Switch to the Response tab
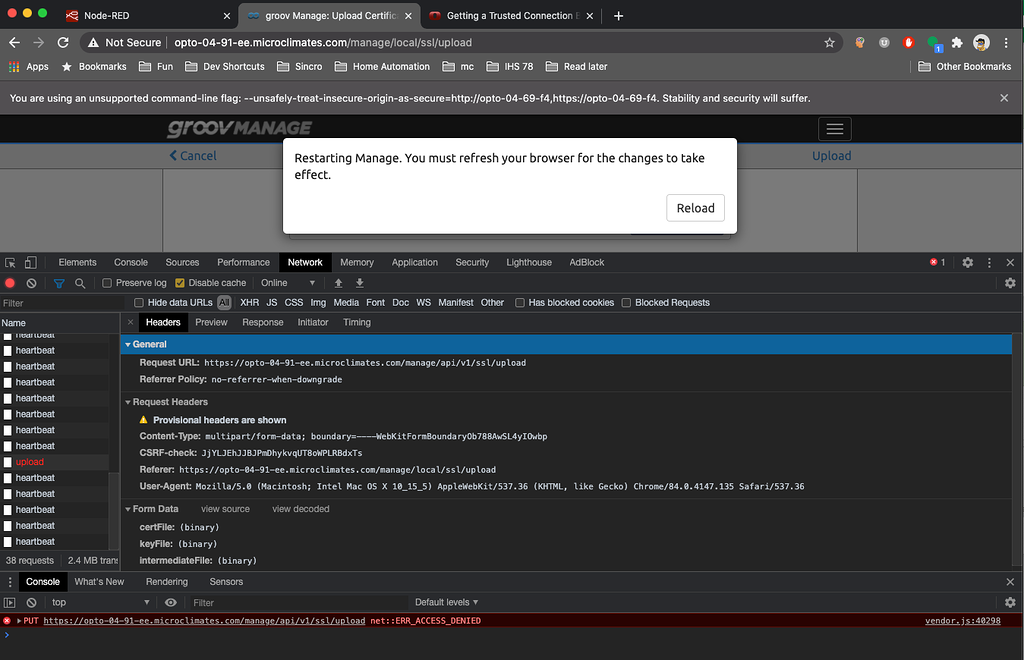This screenshot has height=660, width=1024. tap(262, 322)
